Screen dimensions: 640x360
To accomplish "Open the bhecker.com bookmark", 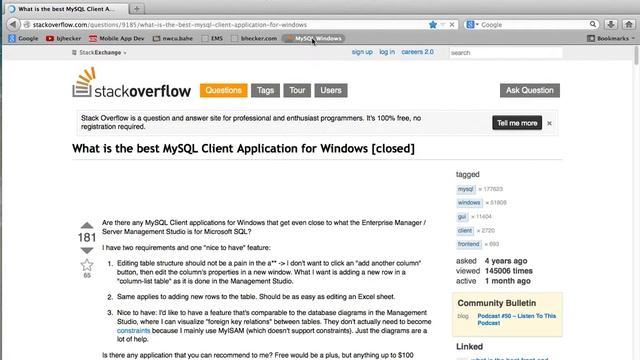I will (254, 38).
